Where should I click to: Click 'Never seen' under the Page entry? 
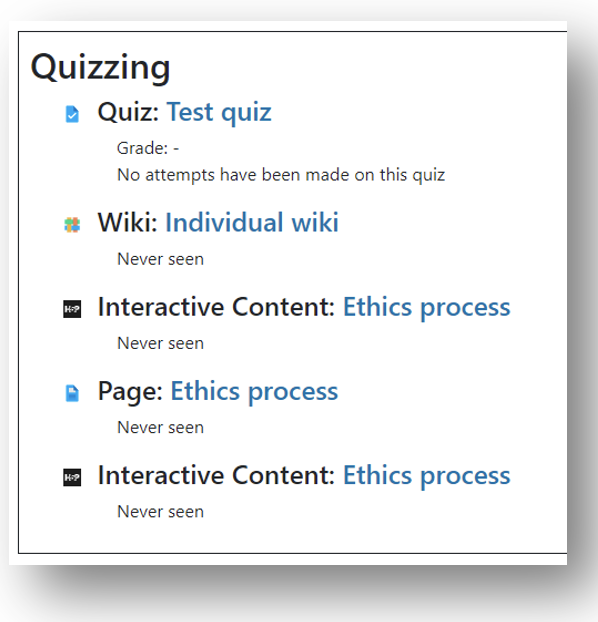tap(160, 428)
